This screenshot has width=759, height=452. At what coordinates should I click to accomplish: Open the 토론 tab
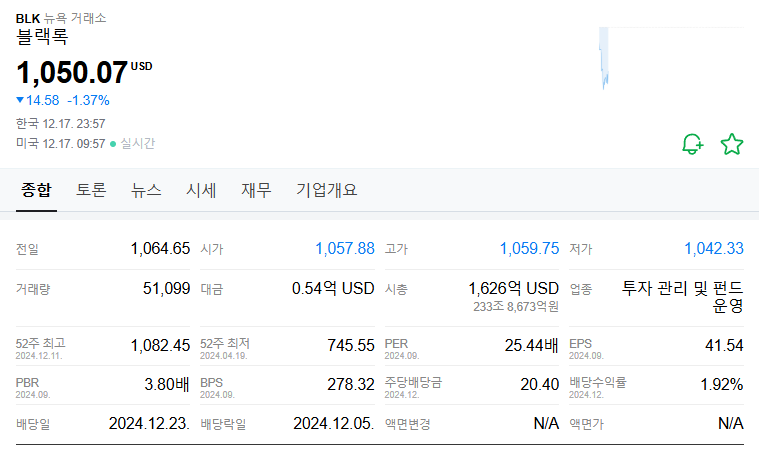pos(91,190)
